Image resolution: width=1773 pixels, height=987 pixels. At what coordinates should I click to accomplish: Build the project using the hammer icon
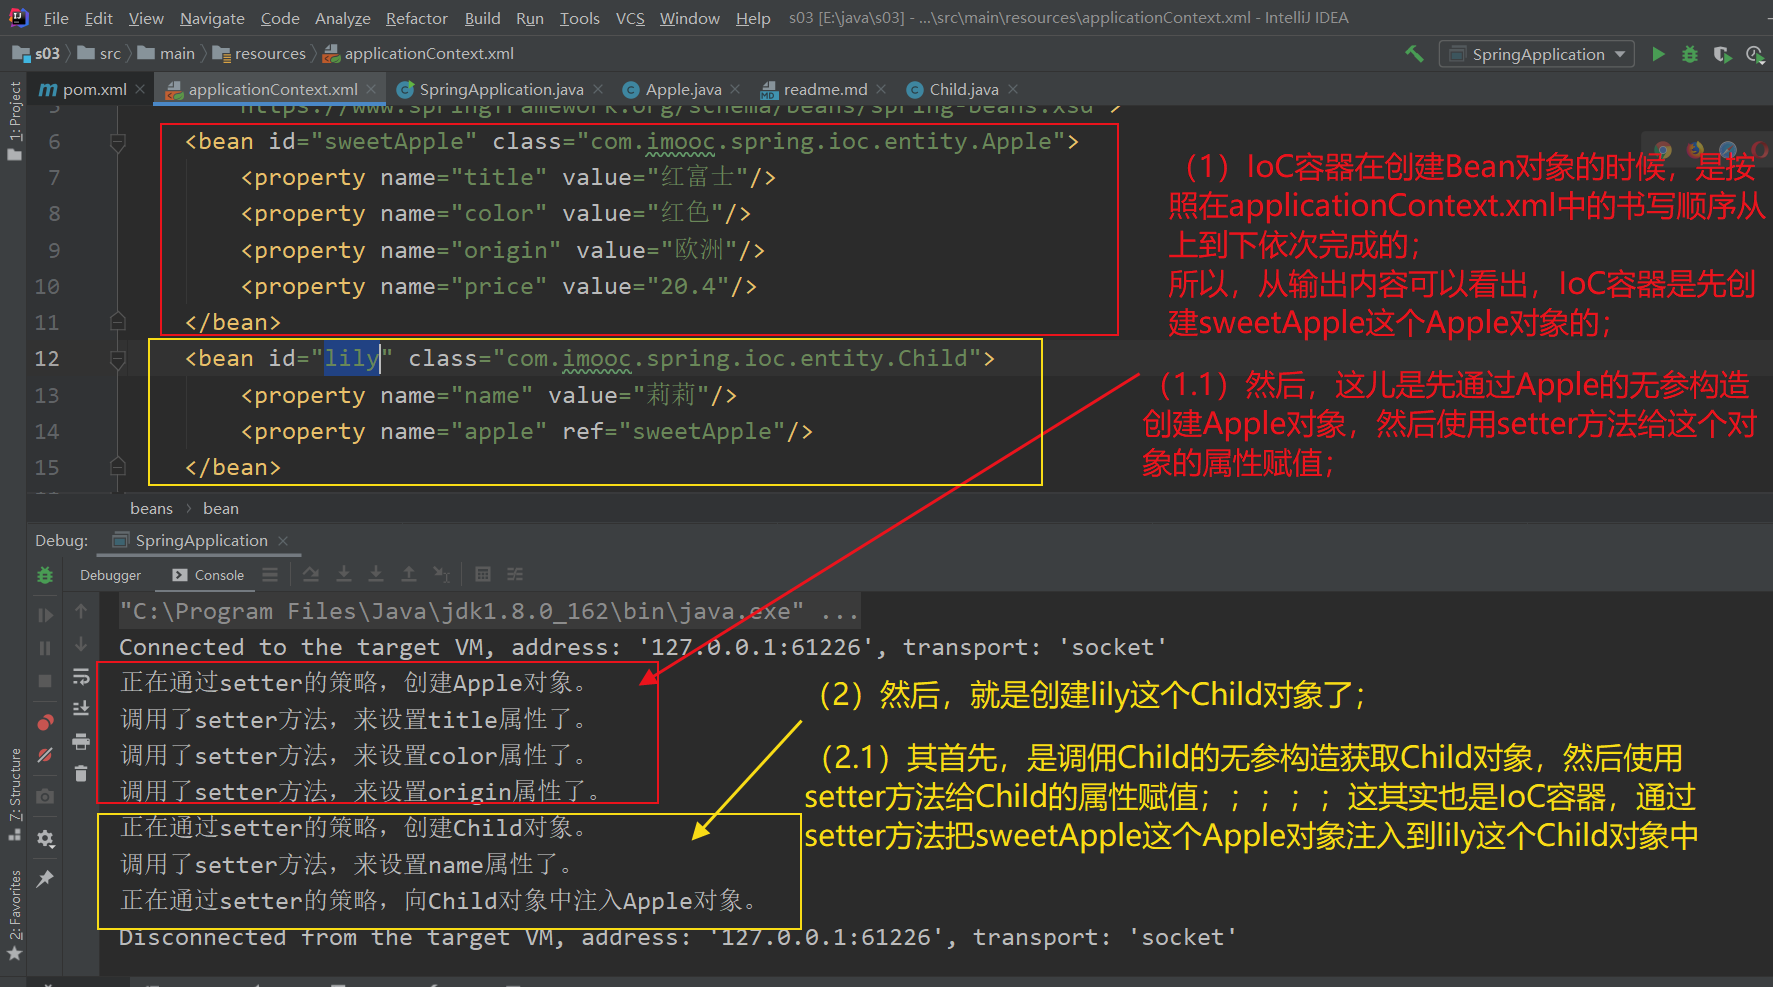point(1414,54)
